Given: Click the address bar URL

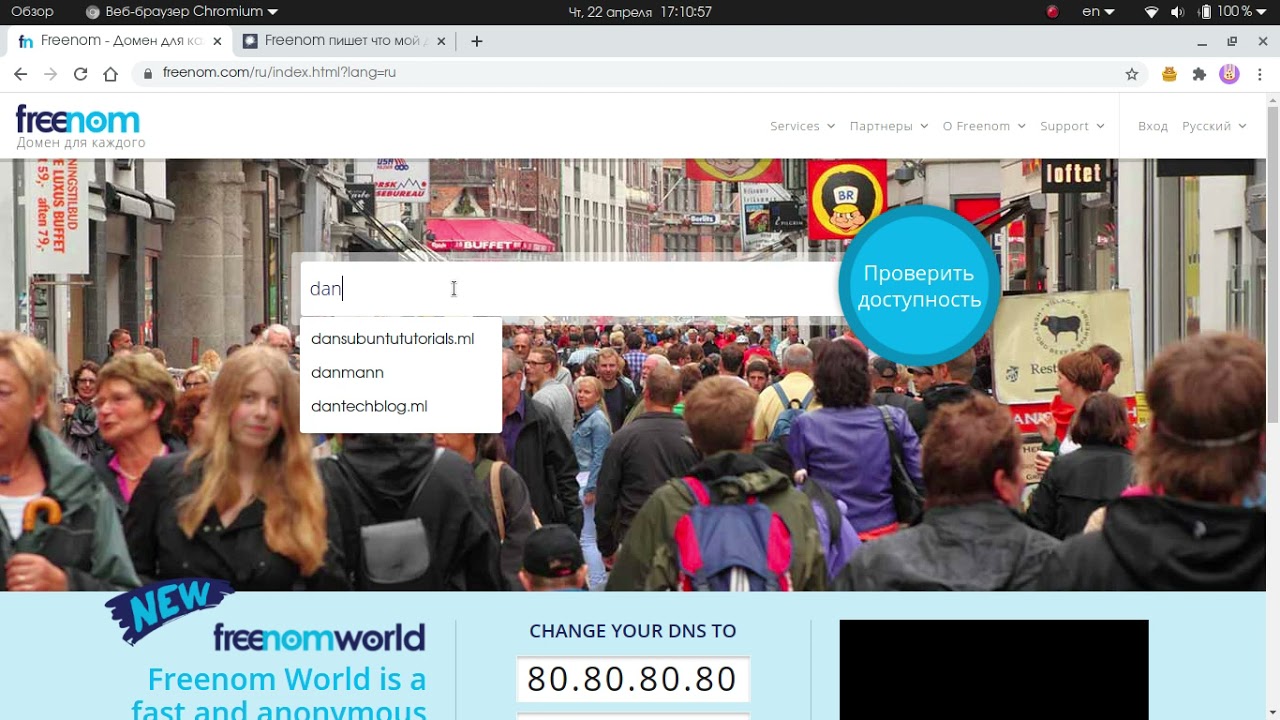Looking at the screenshot, I should point(279,73).
